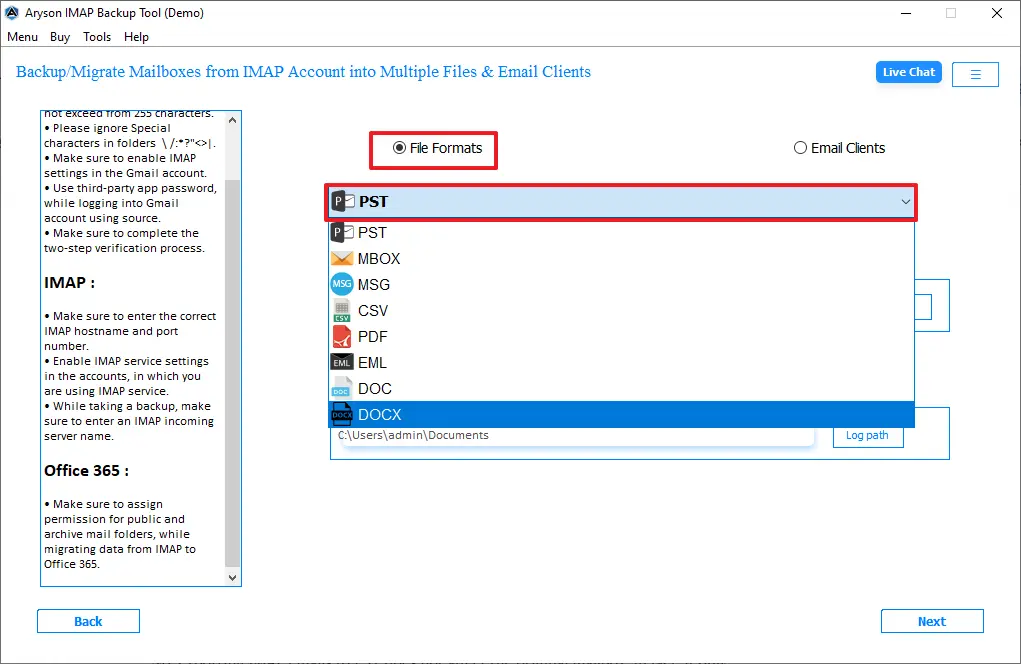This screenshot has height=664, width=1021.
Task: Click the PST Outlook icon in dropdown list
Action: point(342,232)
